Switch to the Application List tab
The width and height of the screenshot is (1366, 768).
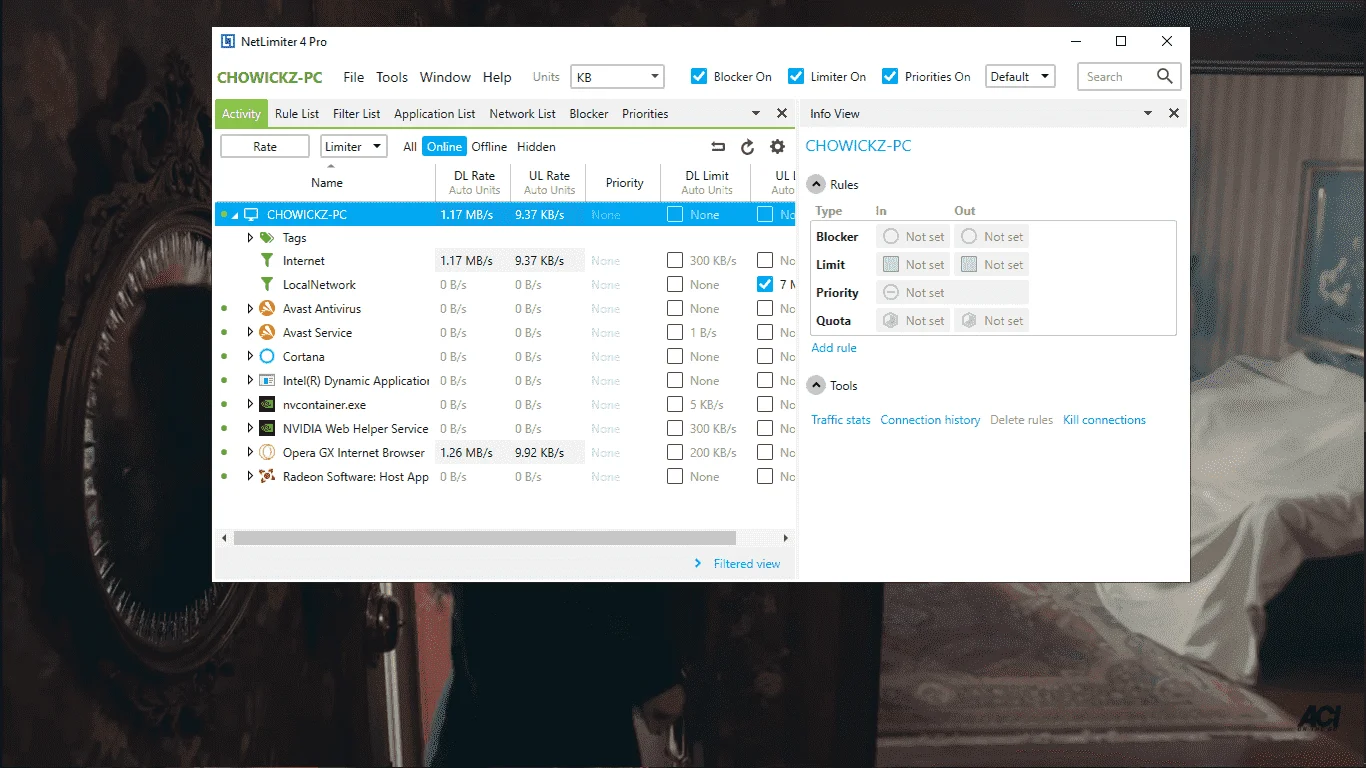coord(435,114)
